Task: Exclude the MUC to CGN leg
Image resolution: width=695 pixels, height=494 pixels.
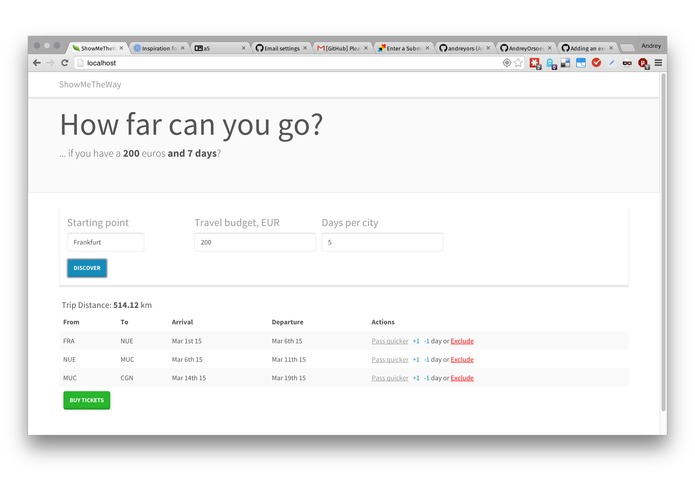Action: [462, 378]
